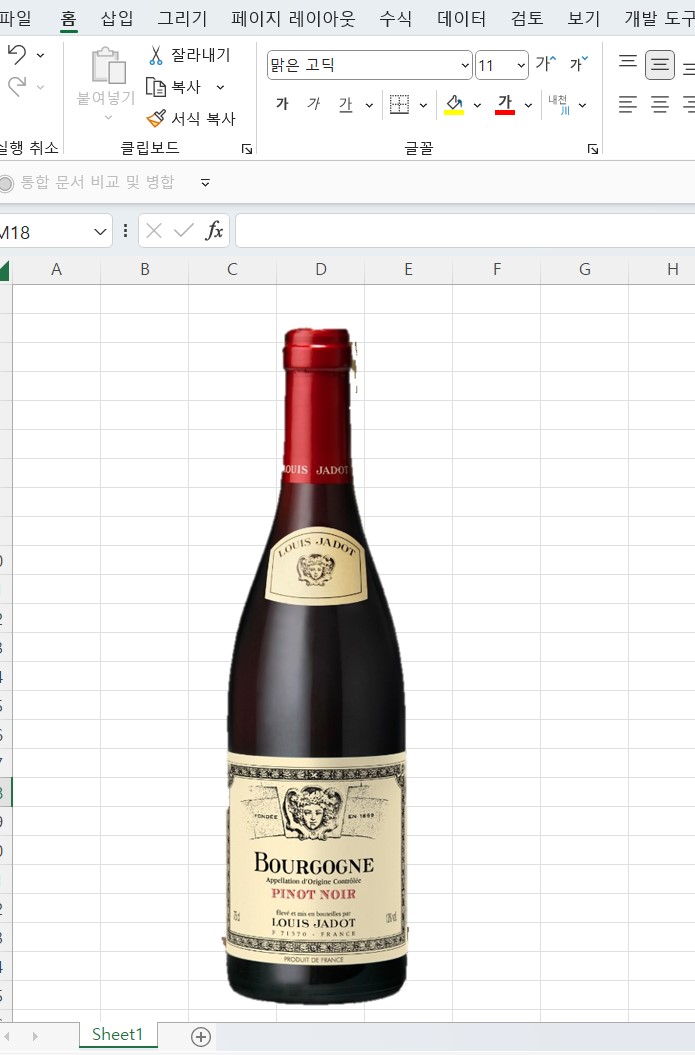The image size is (695, 1055).
Task: Click align left icon
Action: pyautogui.click(x=628, y=104)
